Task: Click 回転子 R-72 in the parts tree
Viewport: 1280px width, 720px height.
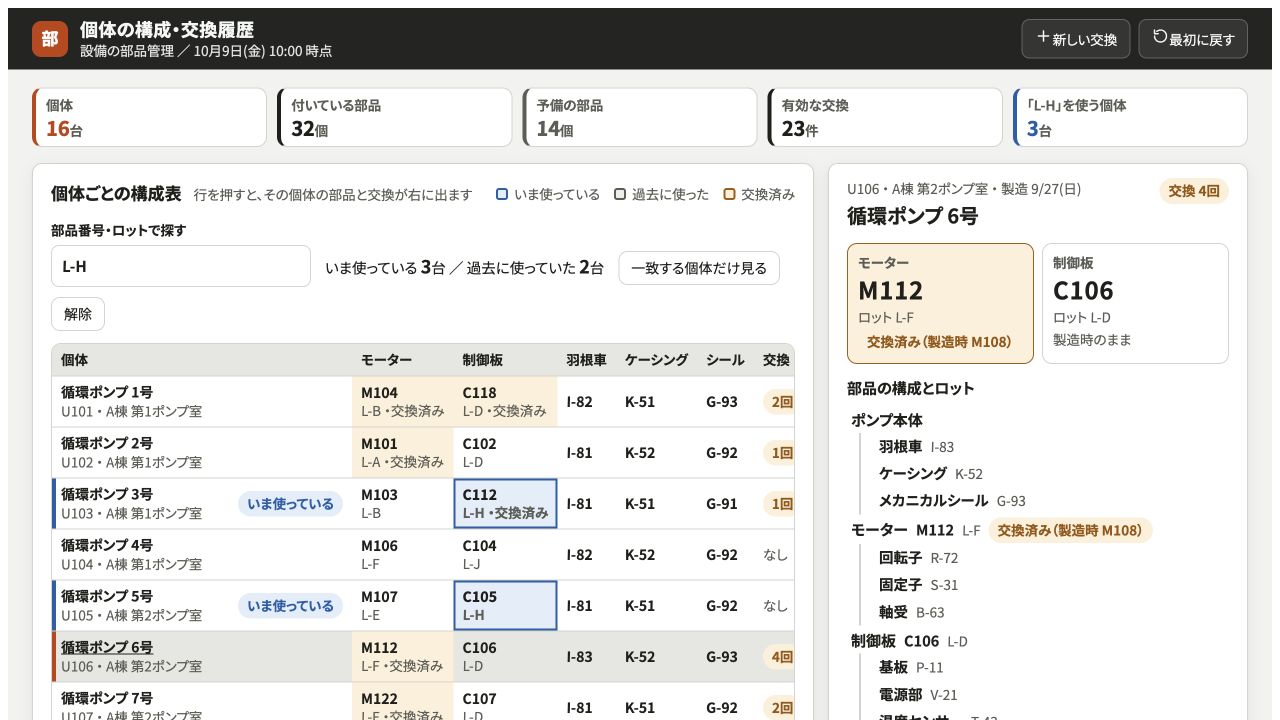Action: (918, 558)
